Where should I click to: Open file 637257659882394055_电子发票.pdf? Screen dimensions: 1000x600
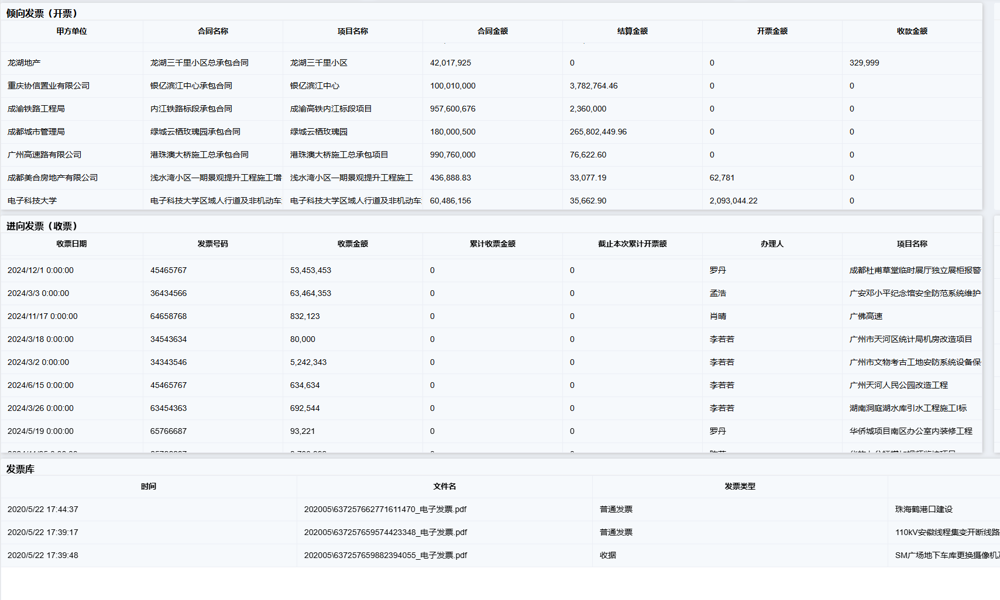385,555
